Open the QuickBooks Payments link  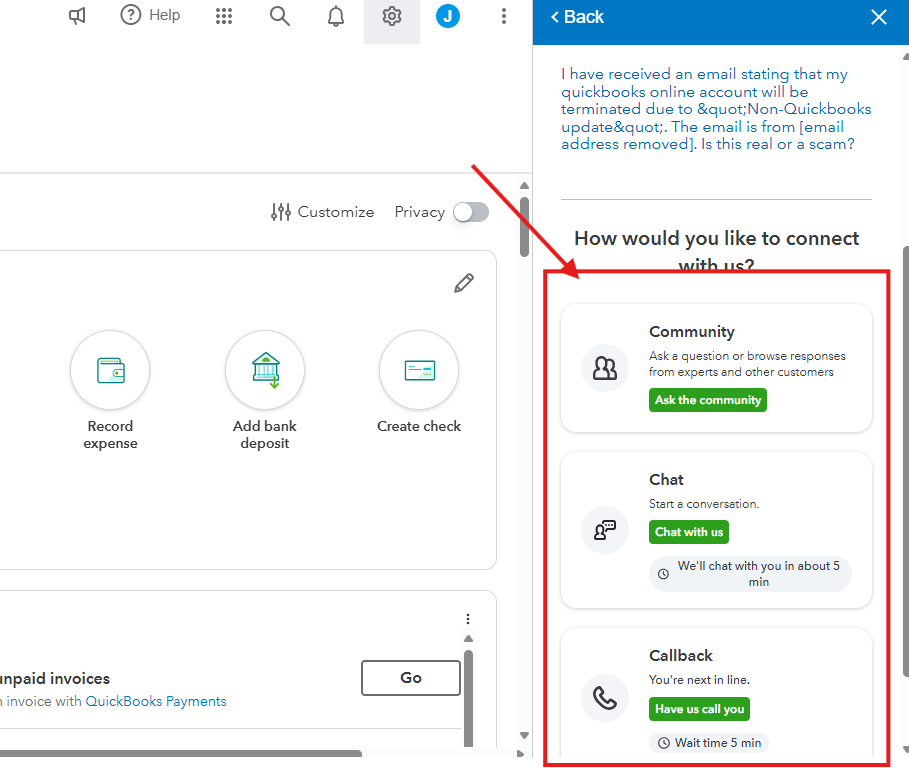coord(156,701)
